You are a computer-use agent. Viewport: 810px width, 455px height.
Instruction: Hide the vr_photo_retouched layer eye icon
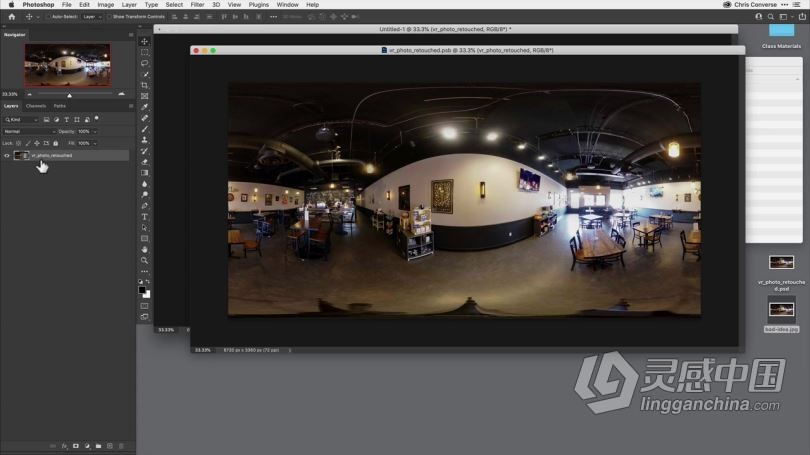click(7, 155)
